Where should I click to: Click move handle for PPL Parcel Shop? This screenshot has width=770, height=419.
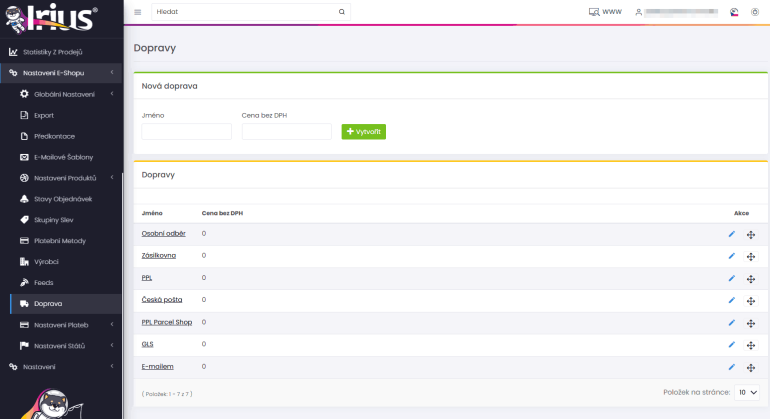coord(751,323)
